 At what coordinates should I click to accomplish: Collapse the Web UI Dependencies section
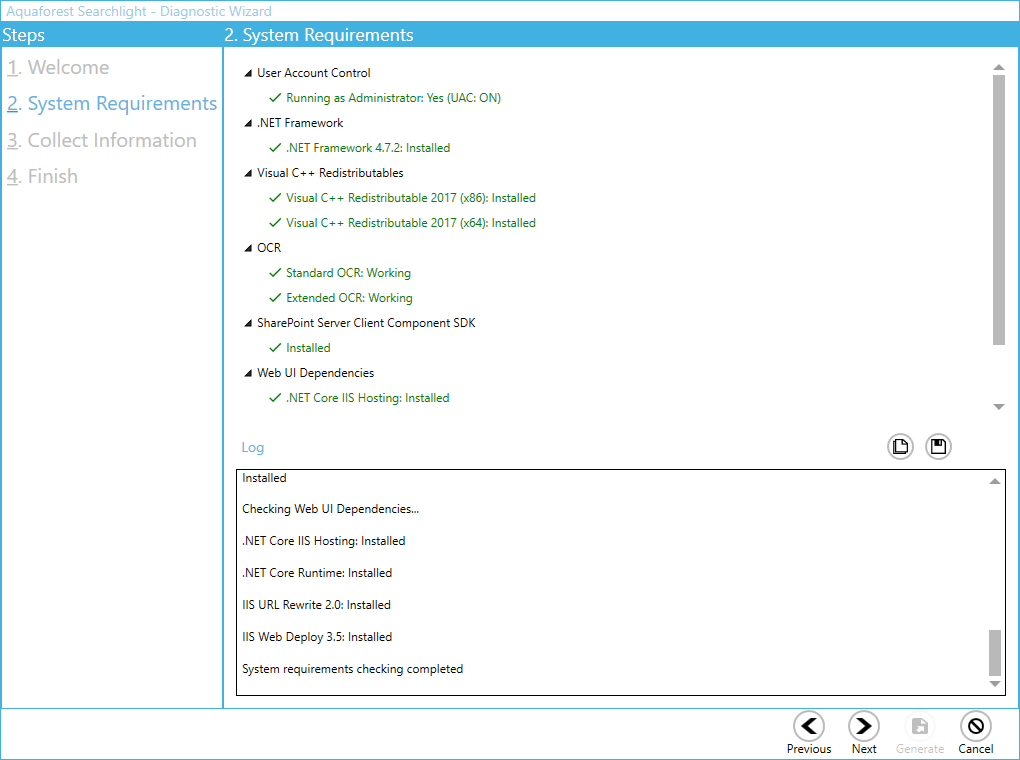coord(248,373)
